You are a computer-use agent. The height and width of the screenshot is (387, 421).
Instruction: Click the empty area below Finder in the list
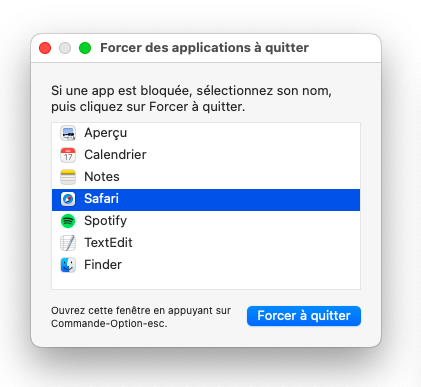[206, 282]
